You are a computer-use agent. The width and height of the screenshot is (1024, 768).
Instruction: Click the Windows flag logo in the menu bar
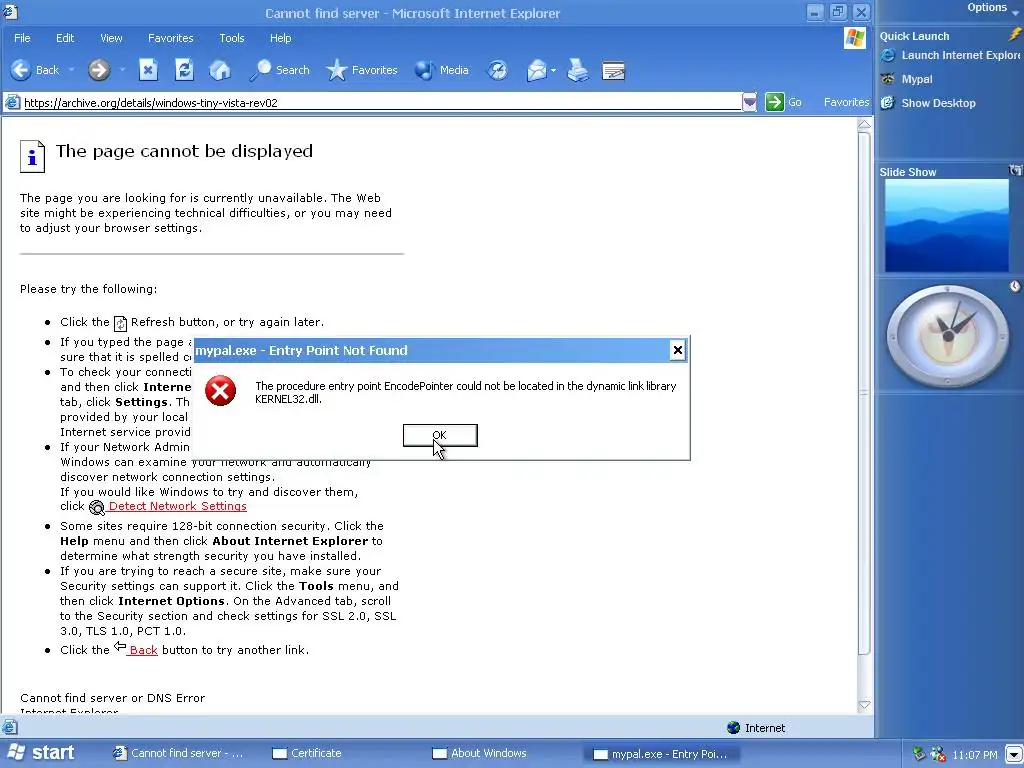pos(854,38)
